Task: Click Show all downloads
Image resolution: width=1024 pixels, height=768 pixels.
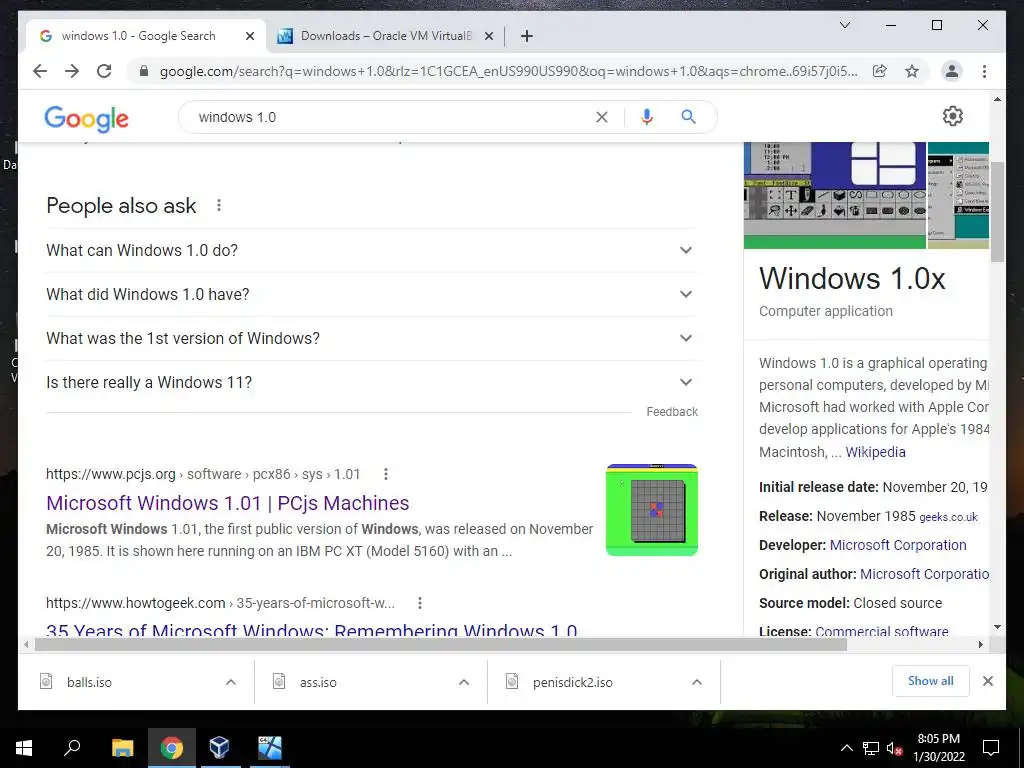Action: point(931,681)
